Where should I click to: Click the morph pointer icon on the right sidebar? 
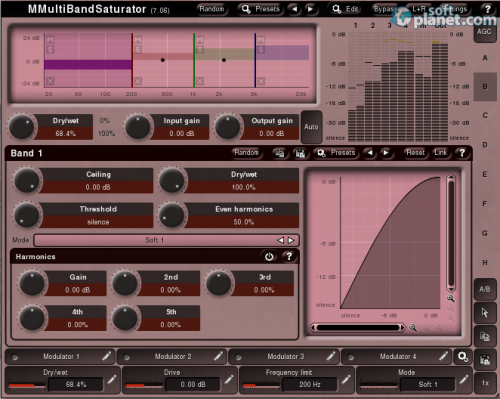(484, 313)
